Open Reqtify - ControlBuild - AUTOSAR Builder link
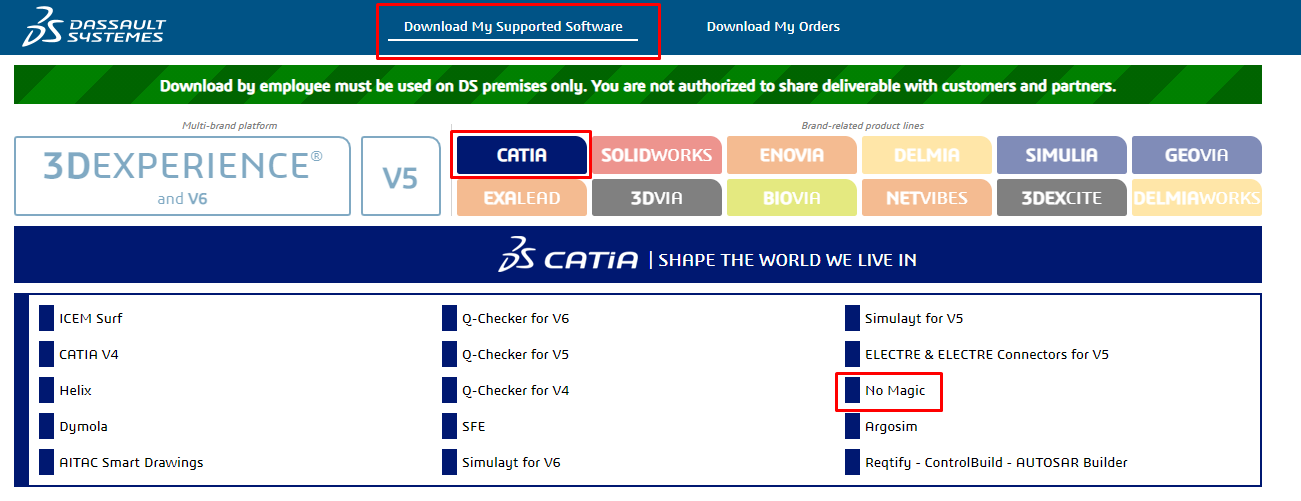1301x501 pixels. point(996,462)
